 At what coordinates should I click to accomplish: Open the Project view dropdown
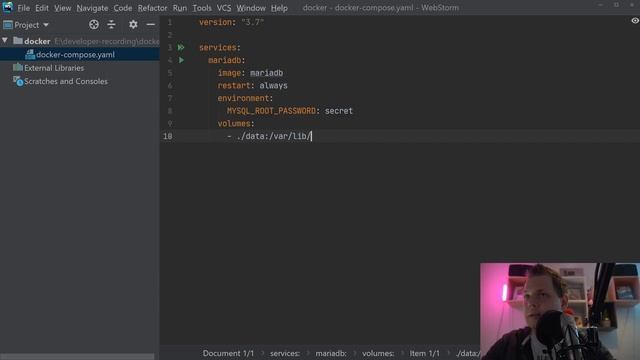(26, 25)
